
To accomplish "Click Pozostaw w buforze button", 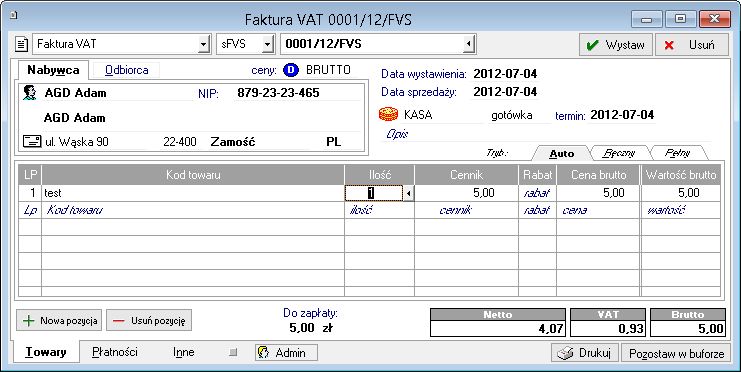I will 676,353.
